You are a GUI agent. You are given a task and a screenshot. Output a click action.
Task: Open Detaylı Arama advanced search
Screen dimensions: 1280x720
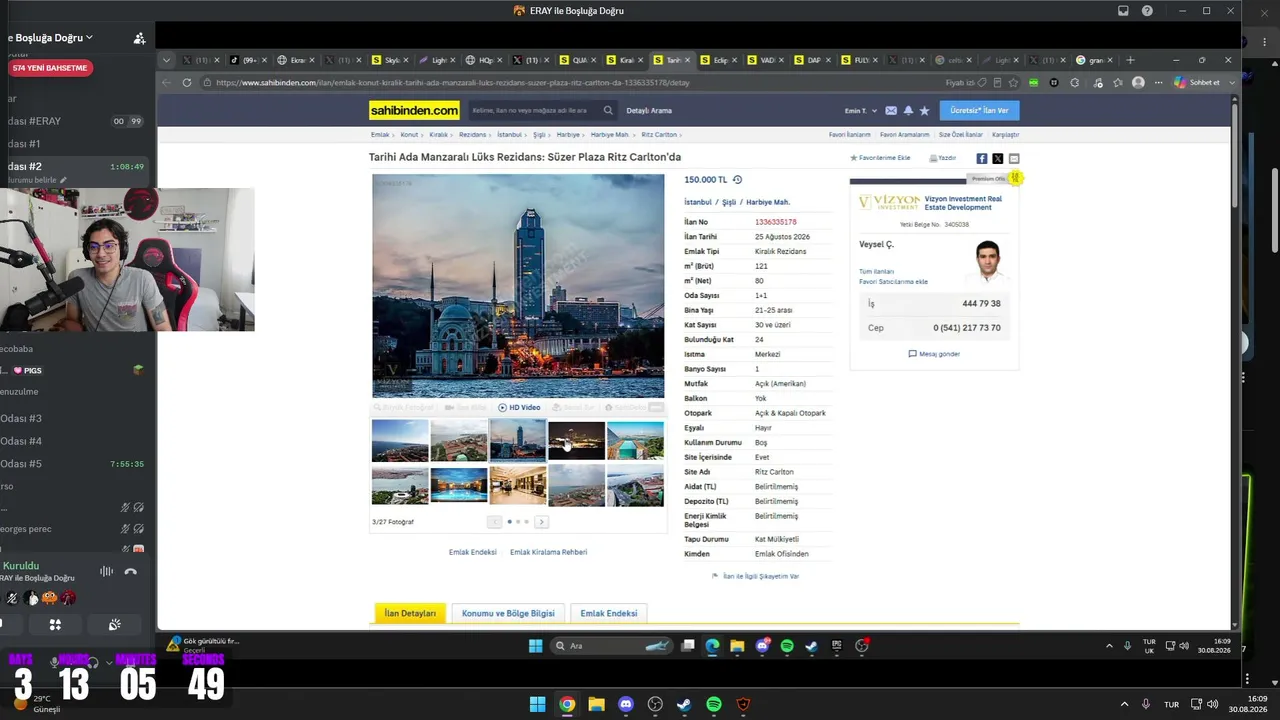point(649,110)
